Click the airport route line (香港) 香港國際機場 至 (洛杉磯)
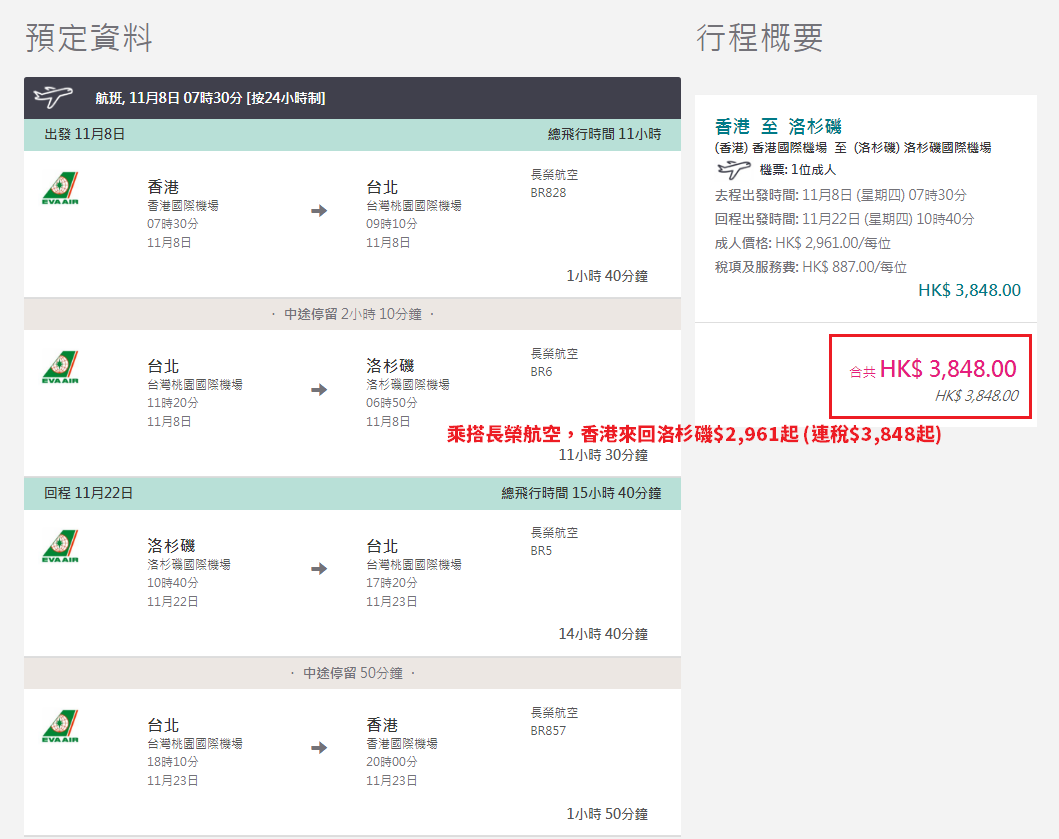 tap(853, 147)
